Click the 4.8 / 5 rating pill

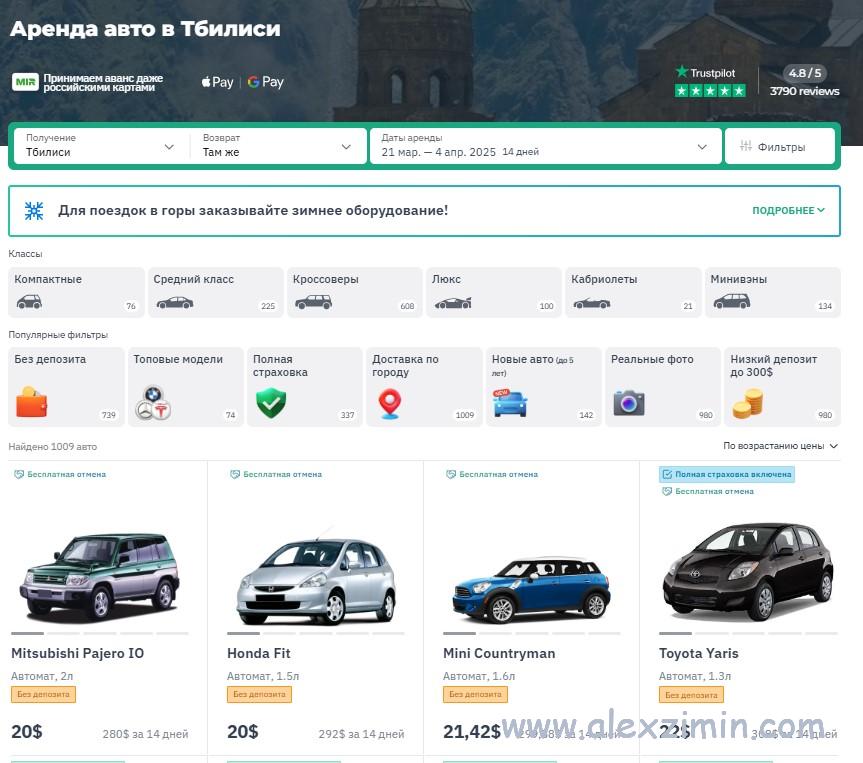point(805,73)
